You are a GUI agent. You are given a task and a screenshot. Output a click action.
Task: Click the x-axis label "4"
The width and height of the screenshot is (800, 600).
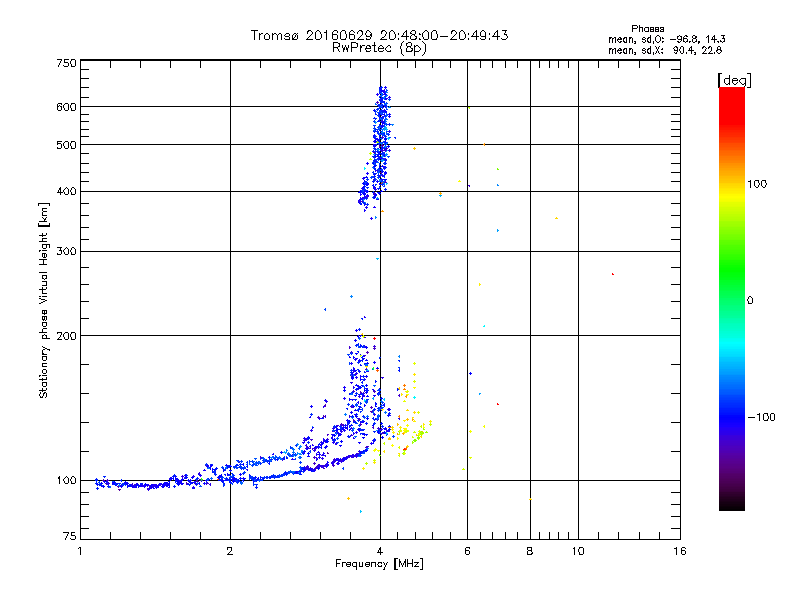coord(380,551)
